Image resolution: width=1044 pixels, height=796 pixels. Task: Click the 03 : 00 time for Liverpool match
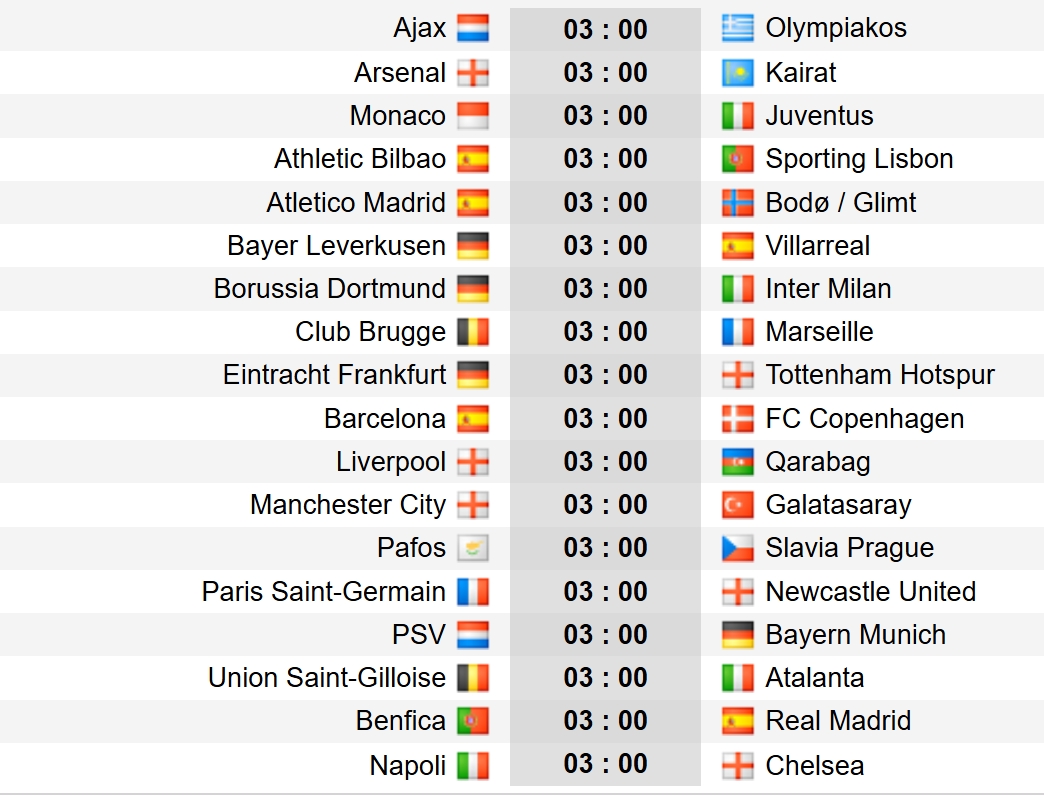605,462
